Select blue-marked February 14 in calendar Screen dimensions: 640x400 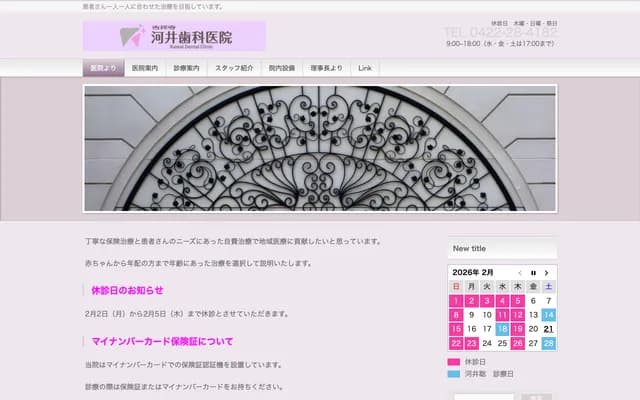pos(549,315)
